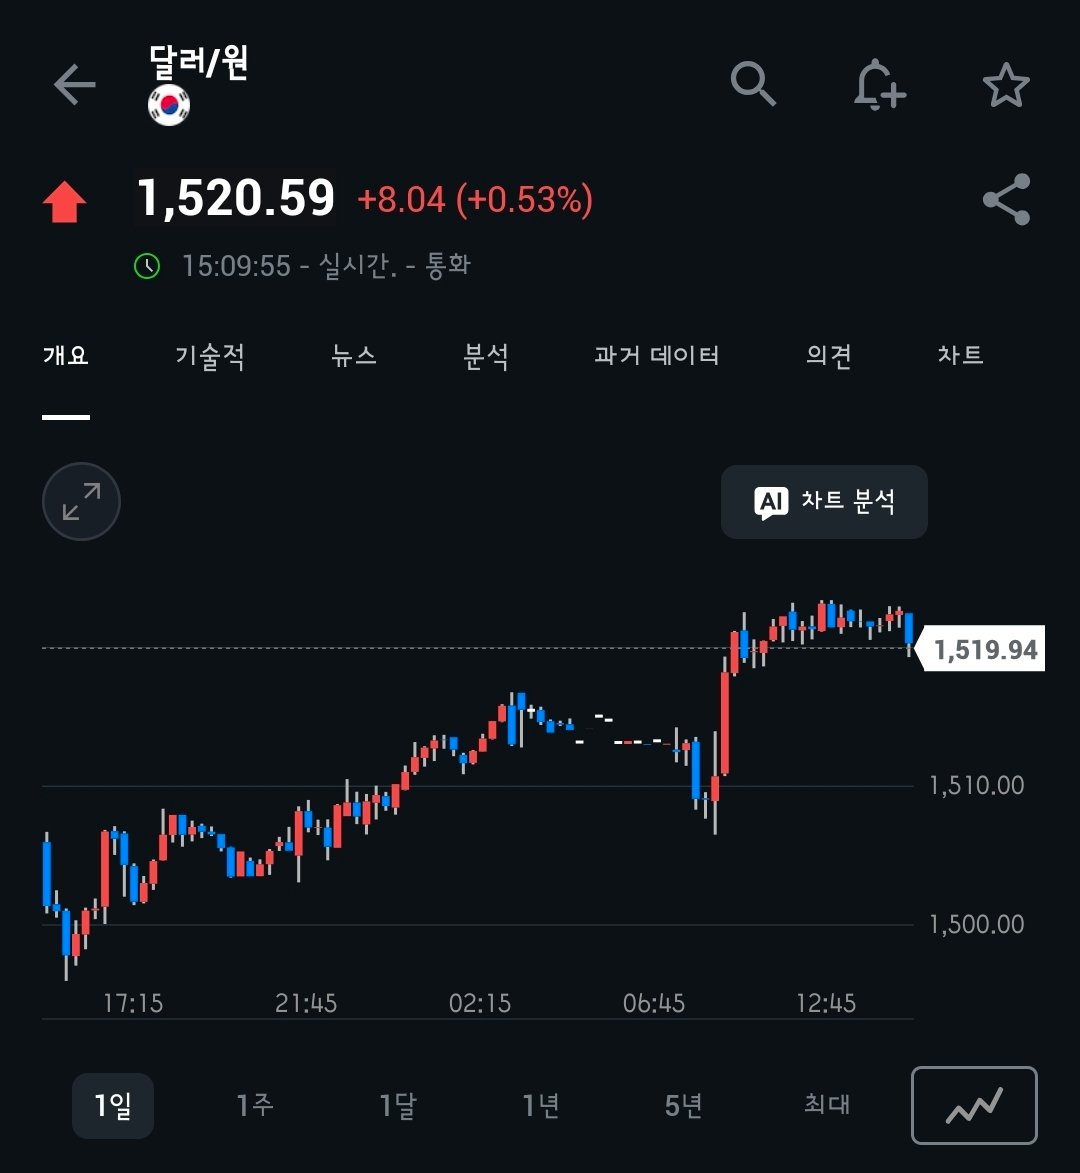Add to watchlist with star icon

1006,85
